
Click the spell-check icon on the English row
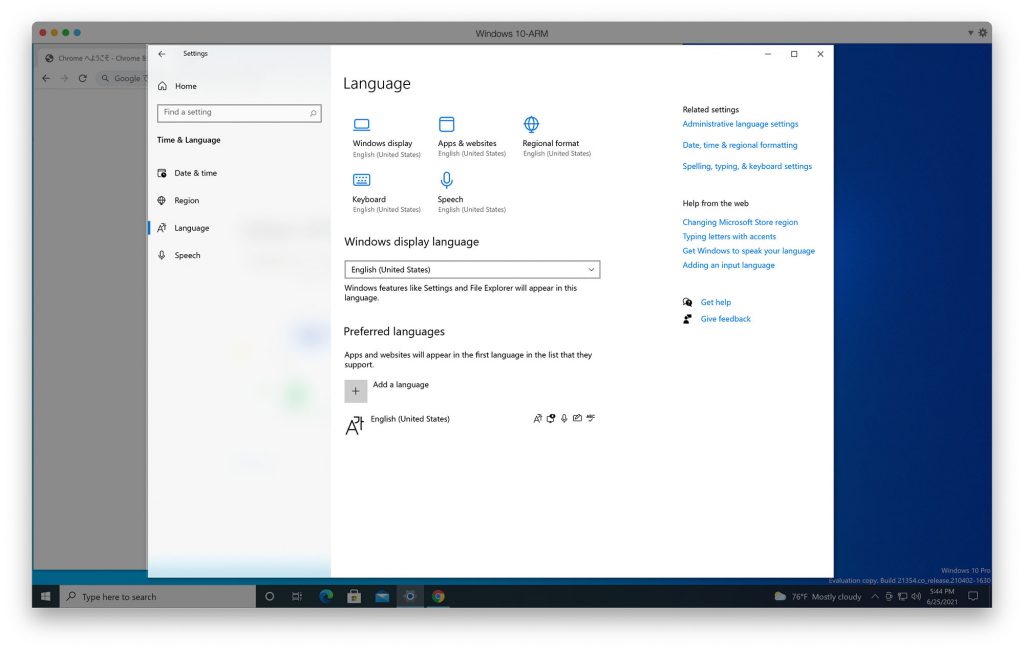tap(590, 419)
